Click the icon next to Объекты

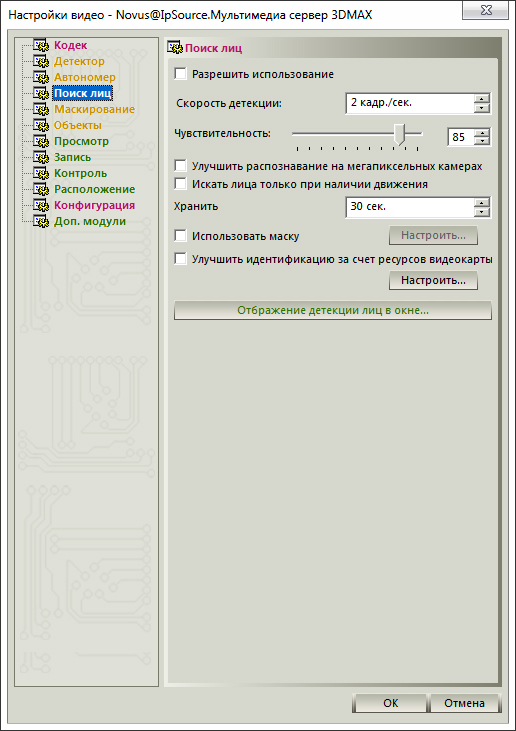(41, 125)
